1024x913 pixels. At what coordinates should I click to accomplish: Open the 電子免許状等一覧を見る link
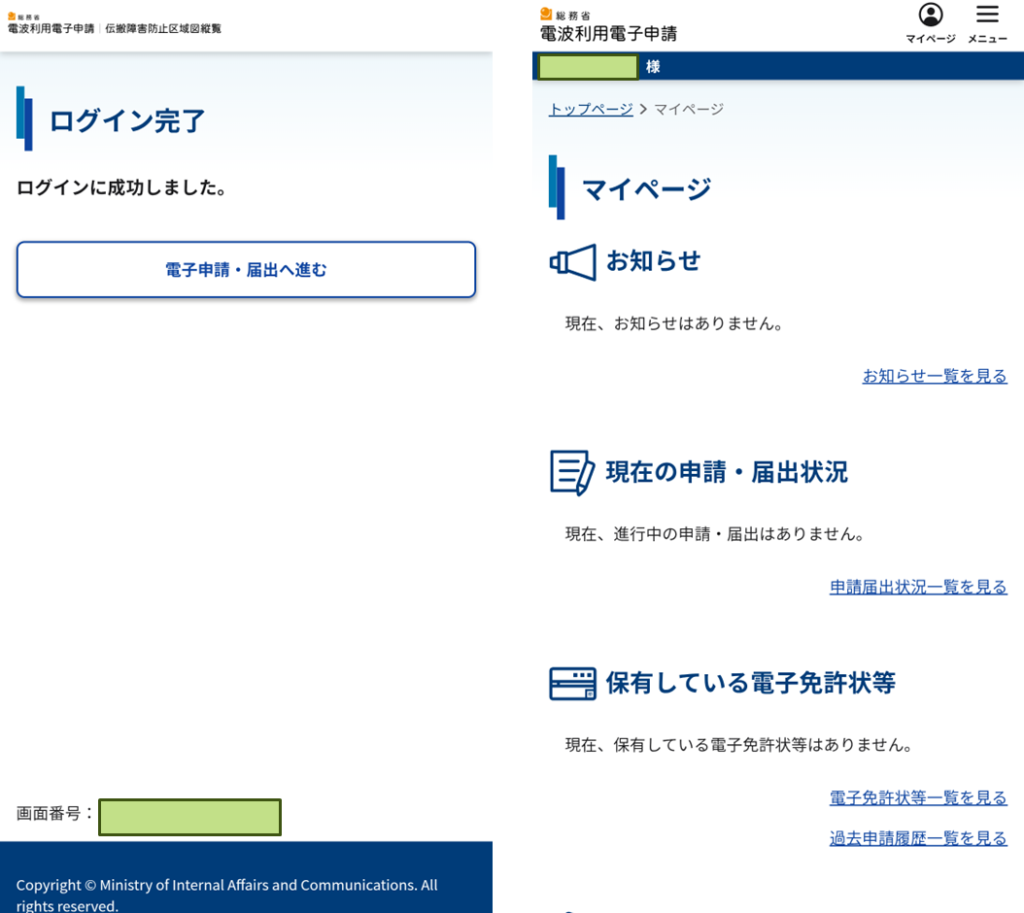pos(918,797)
